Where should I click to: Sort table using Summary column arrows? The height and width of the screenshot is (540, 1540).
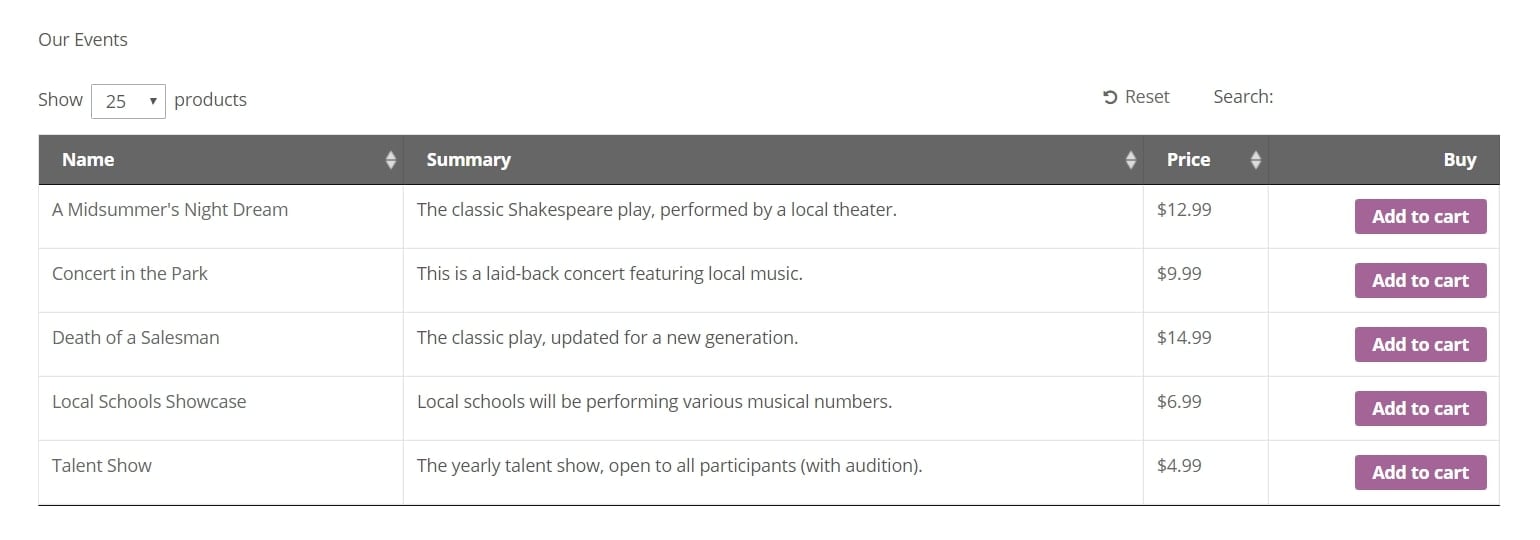pos(1131,160)
